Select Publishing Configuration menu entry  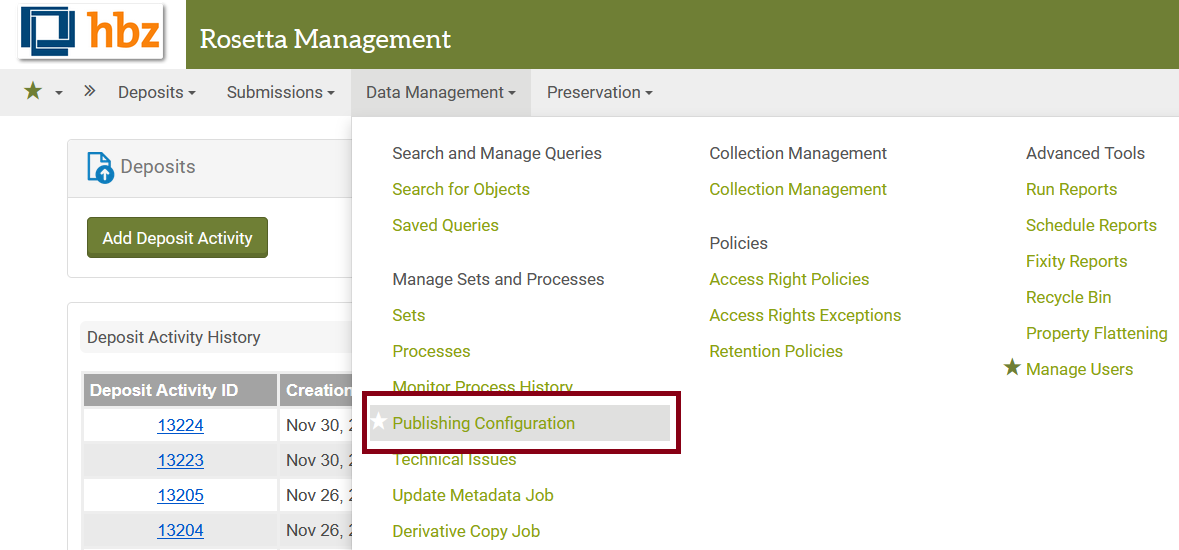[x=483, y=423]
